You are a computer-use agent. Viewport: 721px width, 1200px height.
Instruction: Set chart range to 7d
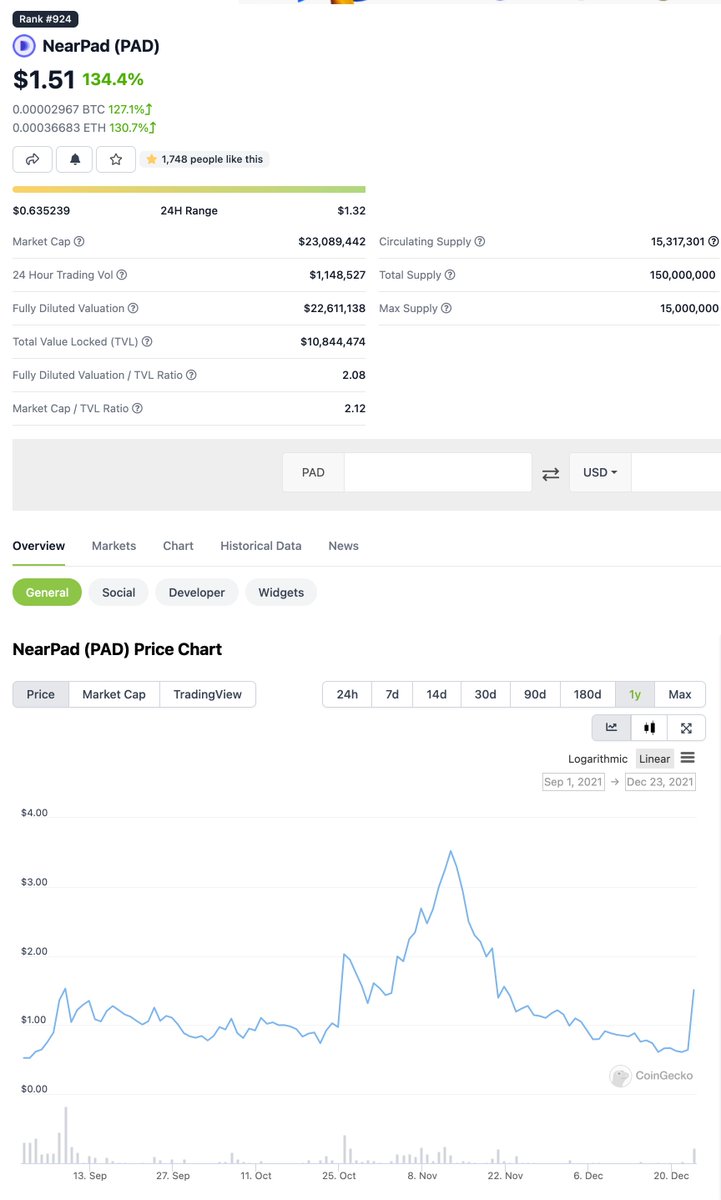(x=392, y=694)
